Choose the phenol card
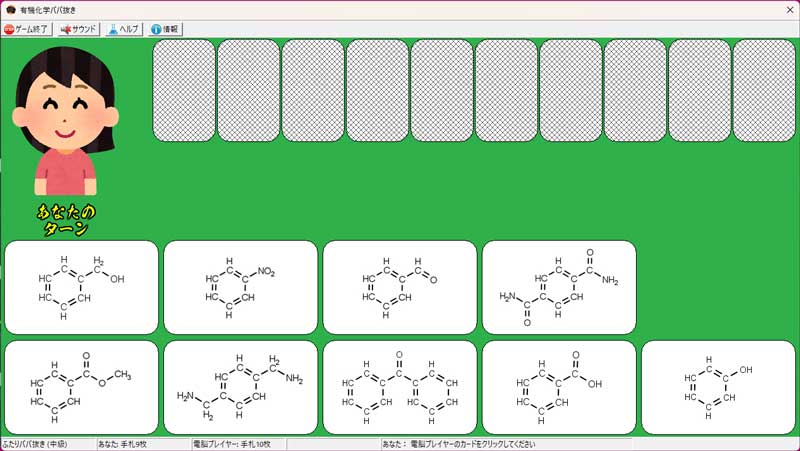Screen dimensions: 800x451 pyautogui.click(x=718, y=387)
